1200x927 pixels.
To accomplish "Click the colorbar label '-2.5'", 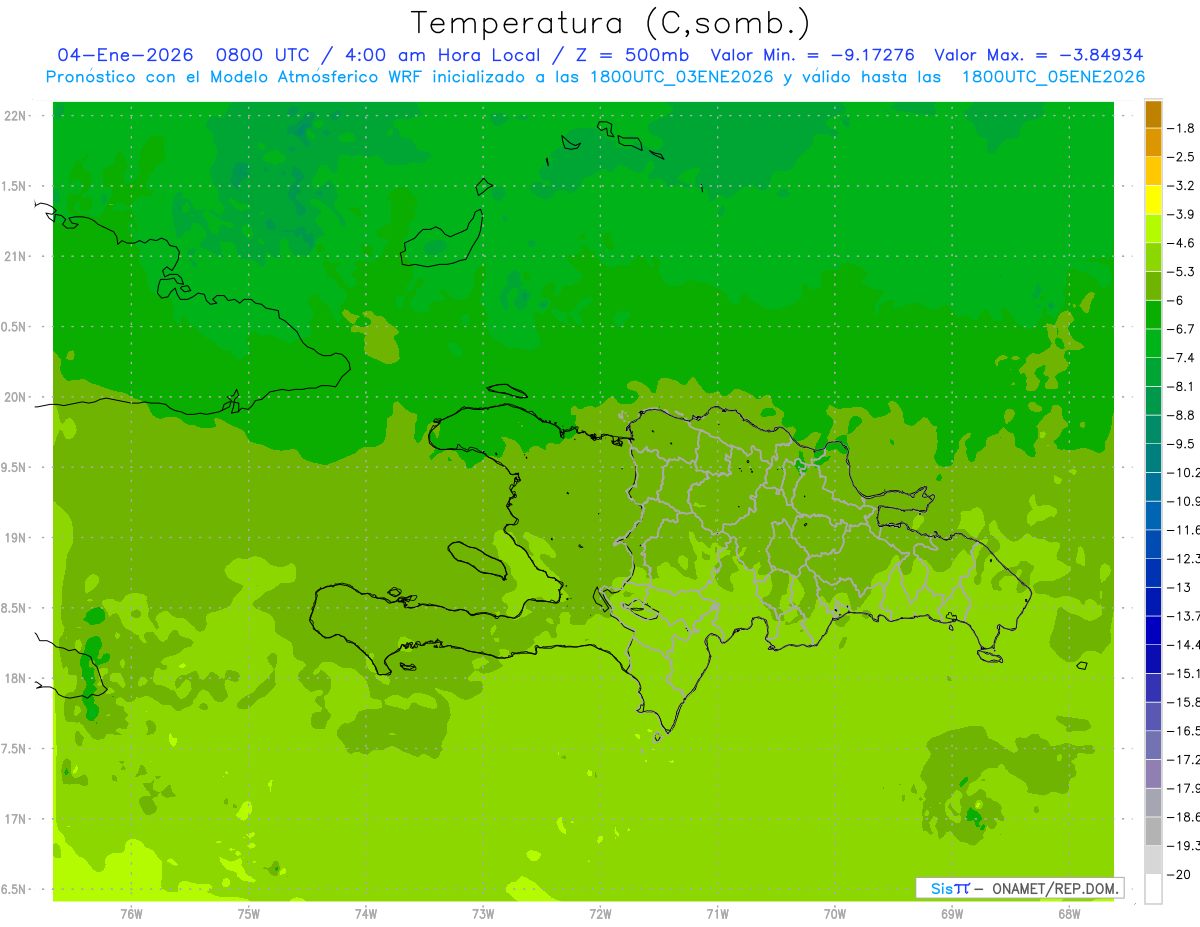I will 1181,157.
